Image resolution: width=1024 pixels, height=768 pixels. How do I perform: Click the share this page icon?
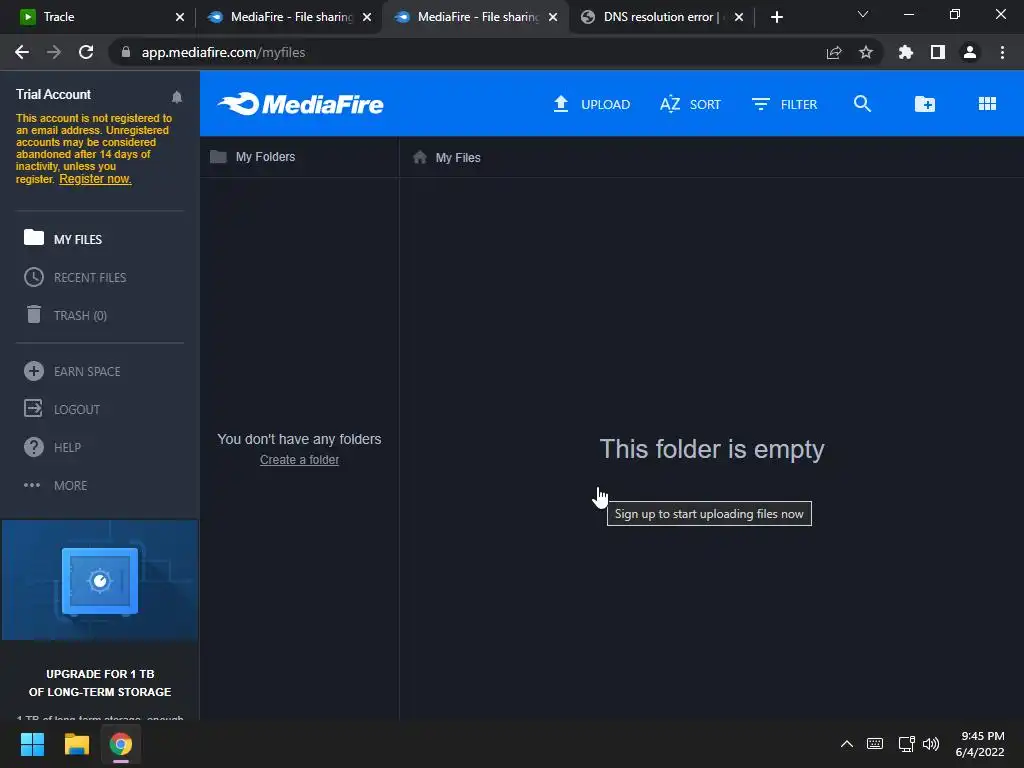(834, 52)
